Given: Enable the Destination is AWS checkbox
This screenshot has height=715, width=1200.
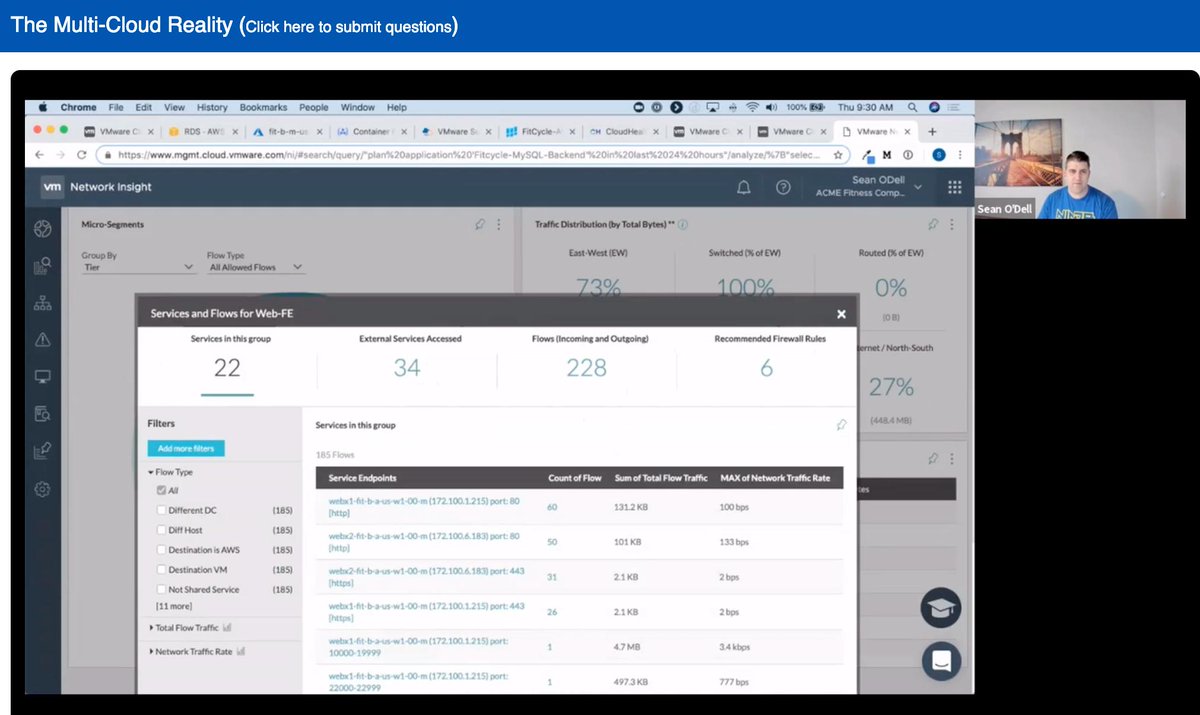Looking at the screenshot, I should [161, 550].
